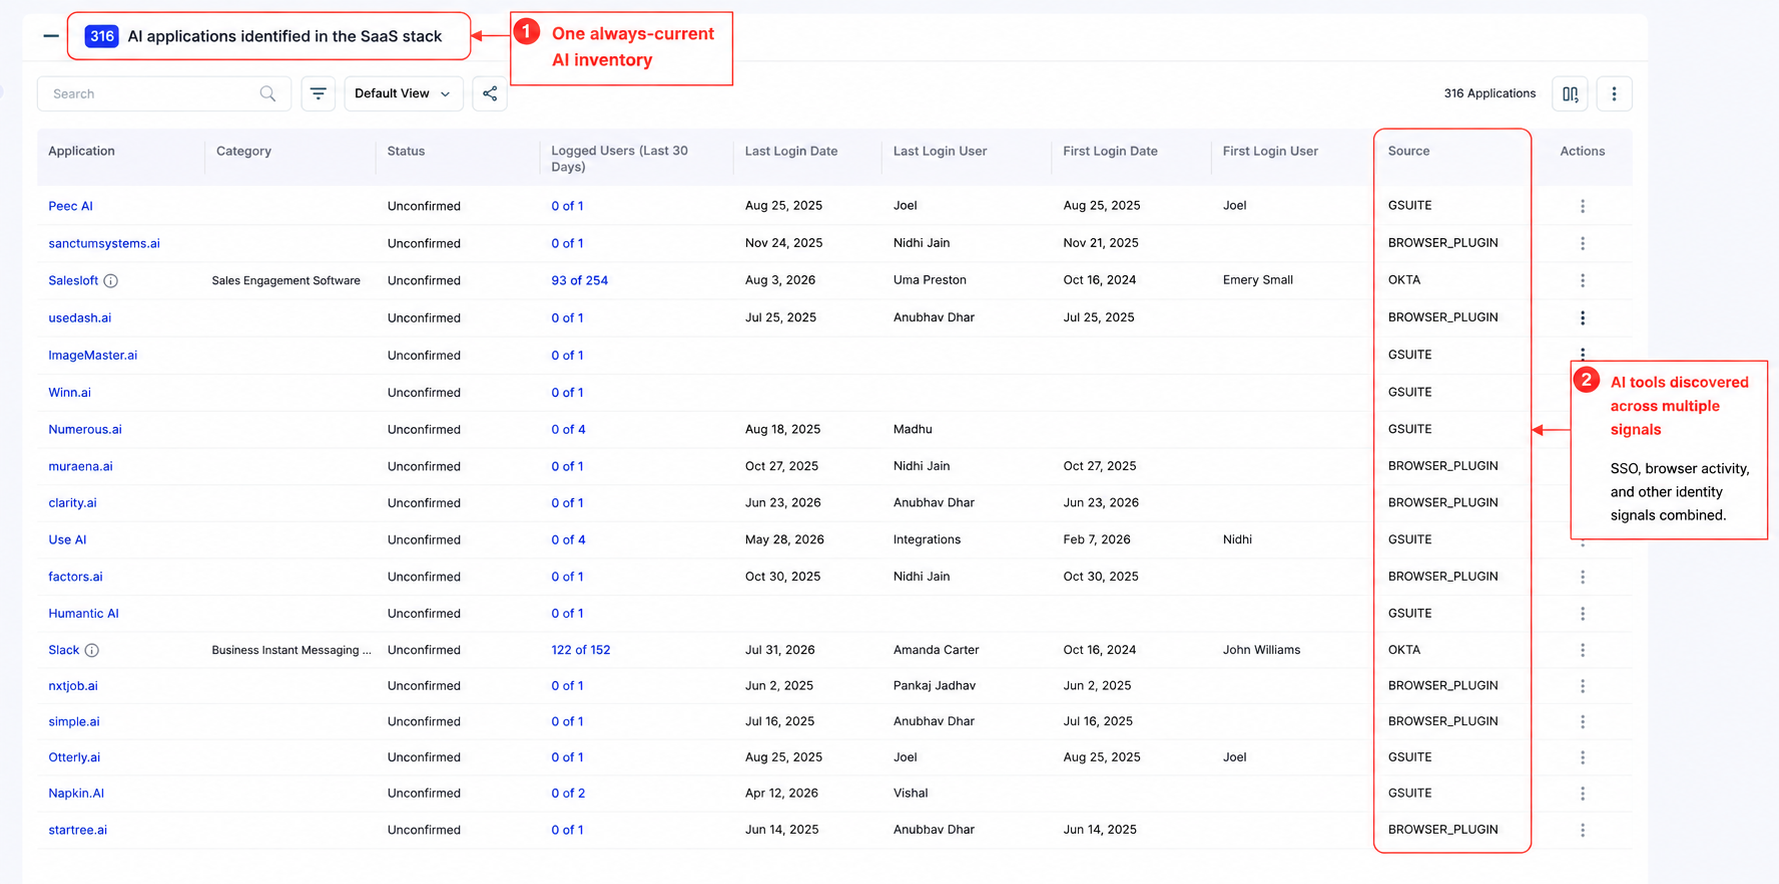Sort by Application column header
1779x884 pixels.
(x=82, y=151)
